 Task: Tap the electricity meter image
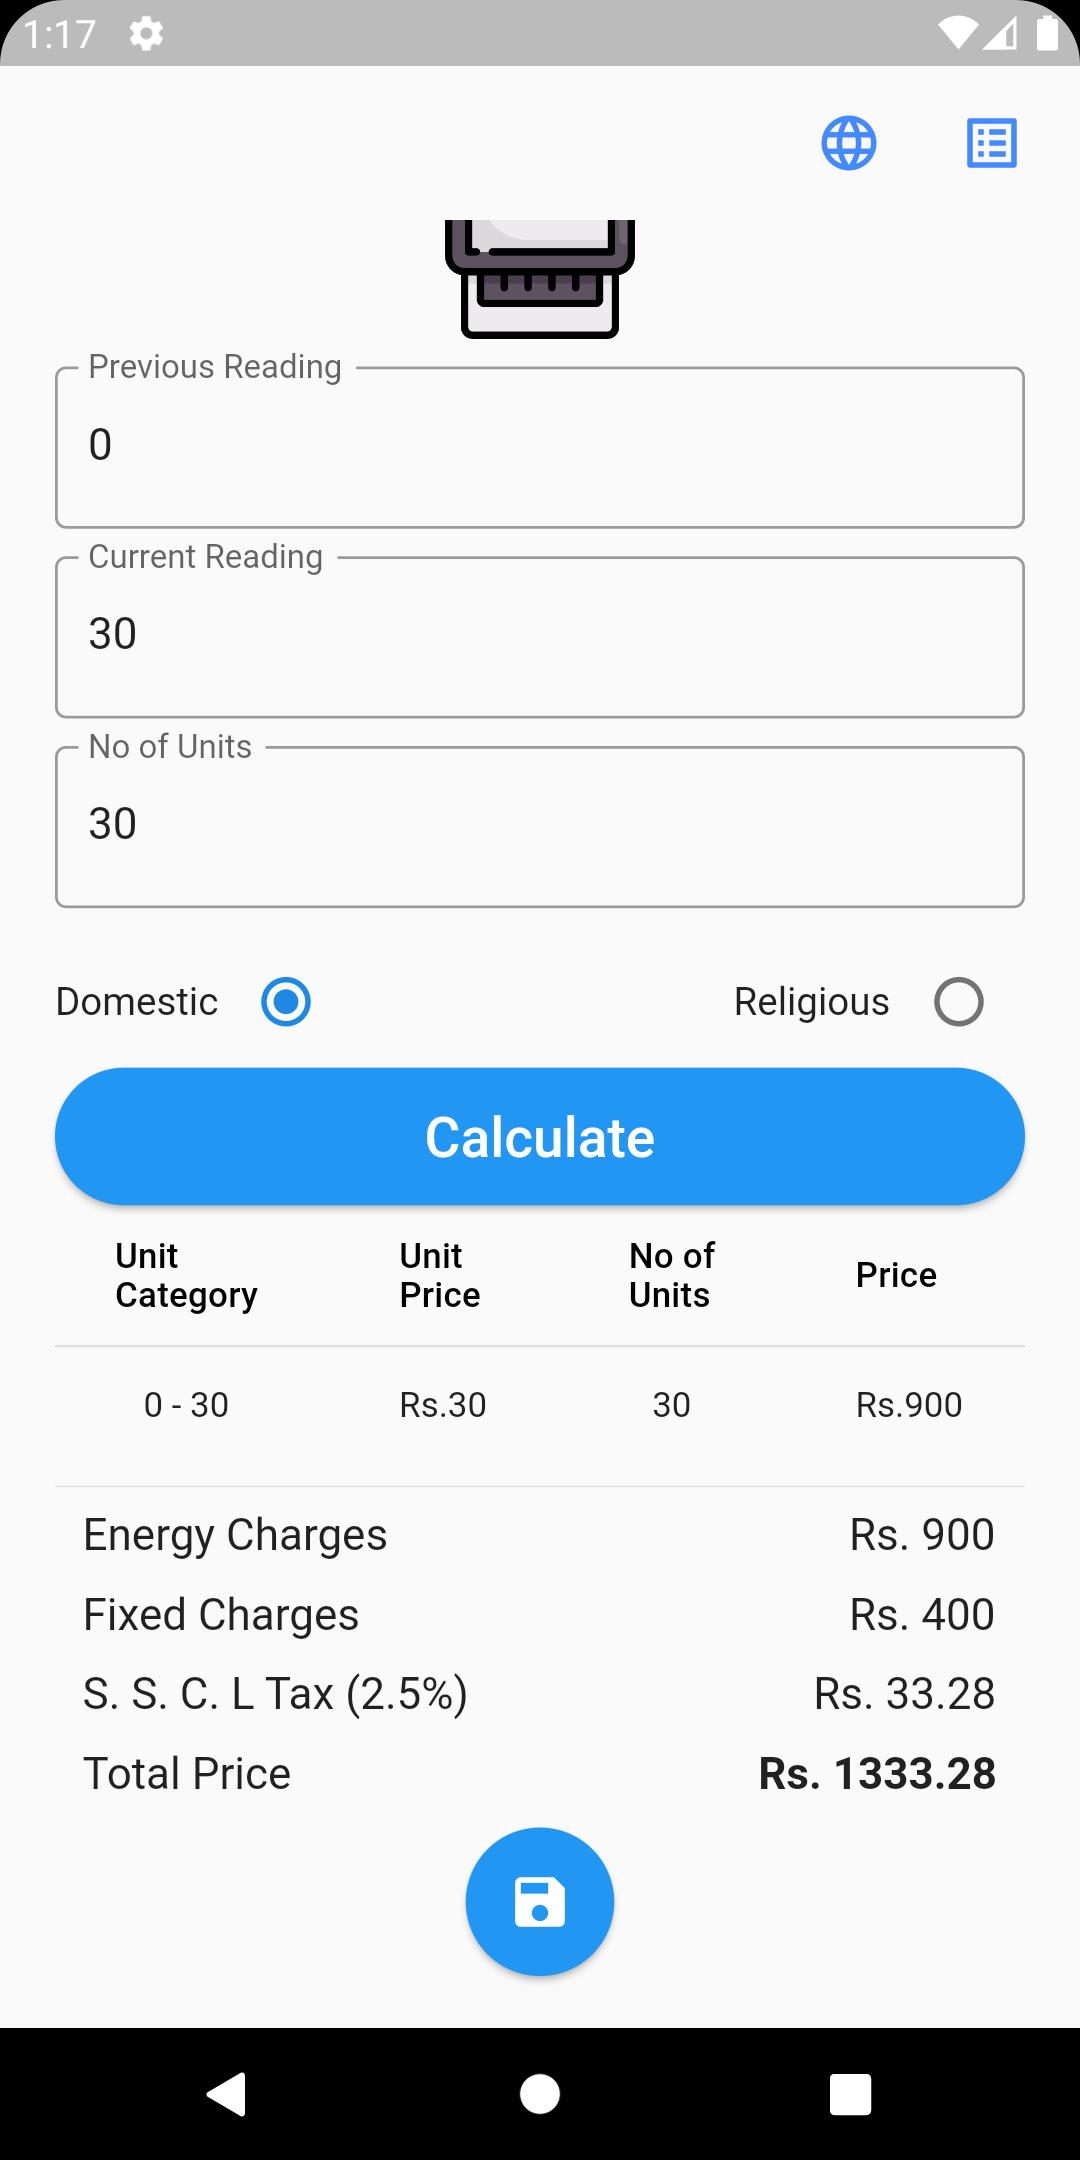click(x=540, y=278)
